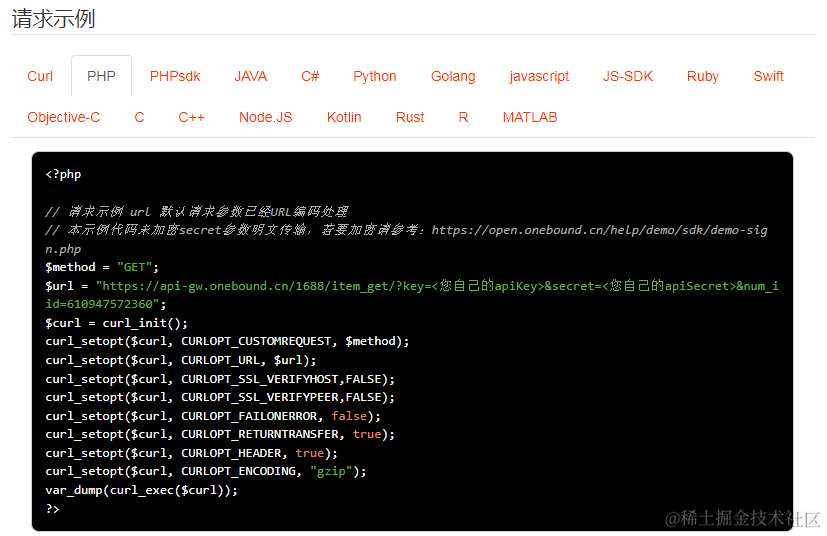The height and width of the screenshot is (536, 827).
Task: Switch to the Node.JS tab
Action: pyautogui.click(x=265, y=117)
